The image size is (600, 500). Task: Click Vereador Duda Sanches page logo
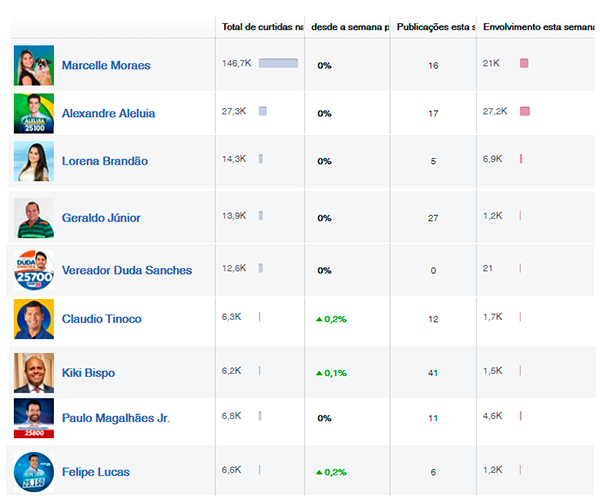(x=33, y=270)
